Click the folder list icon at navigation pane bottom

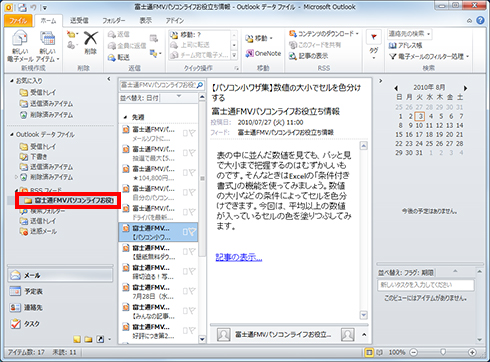[x=88, y=339]
